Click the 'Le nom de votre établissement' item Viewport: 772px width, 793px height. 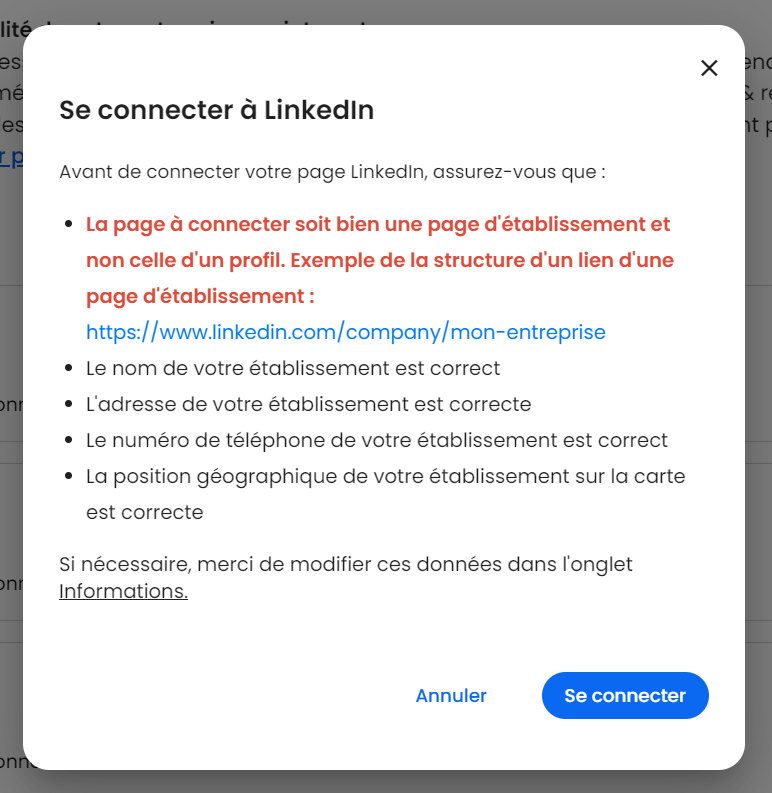point(293,368)
